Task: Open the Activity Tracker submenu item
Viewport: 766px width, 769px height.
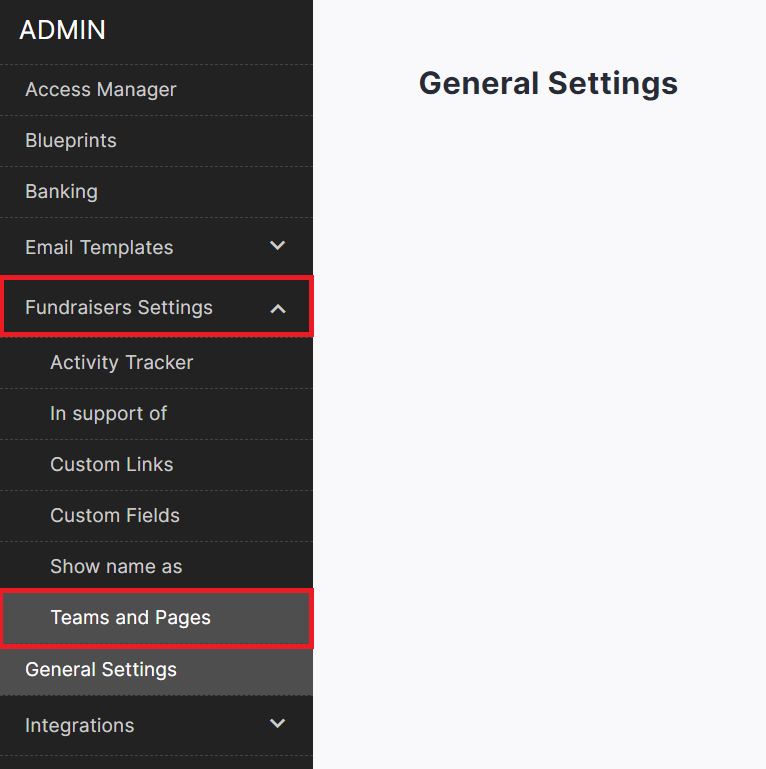Action: 122,363
